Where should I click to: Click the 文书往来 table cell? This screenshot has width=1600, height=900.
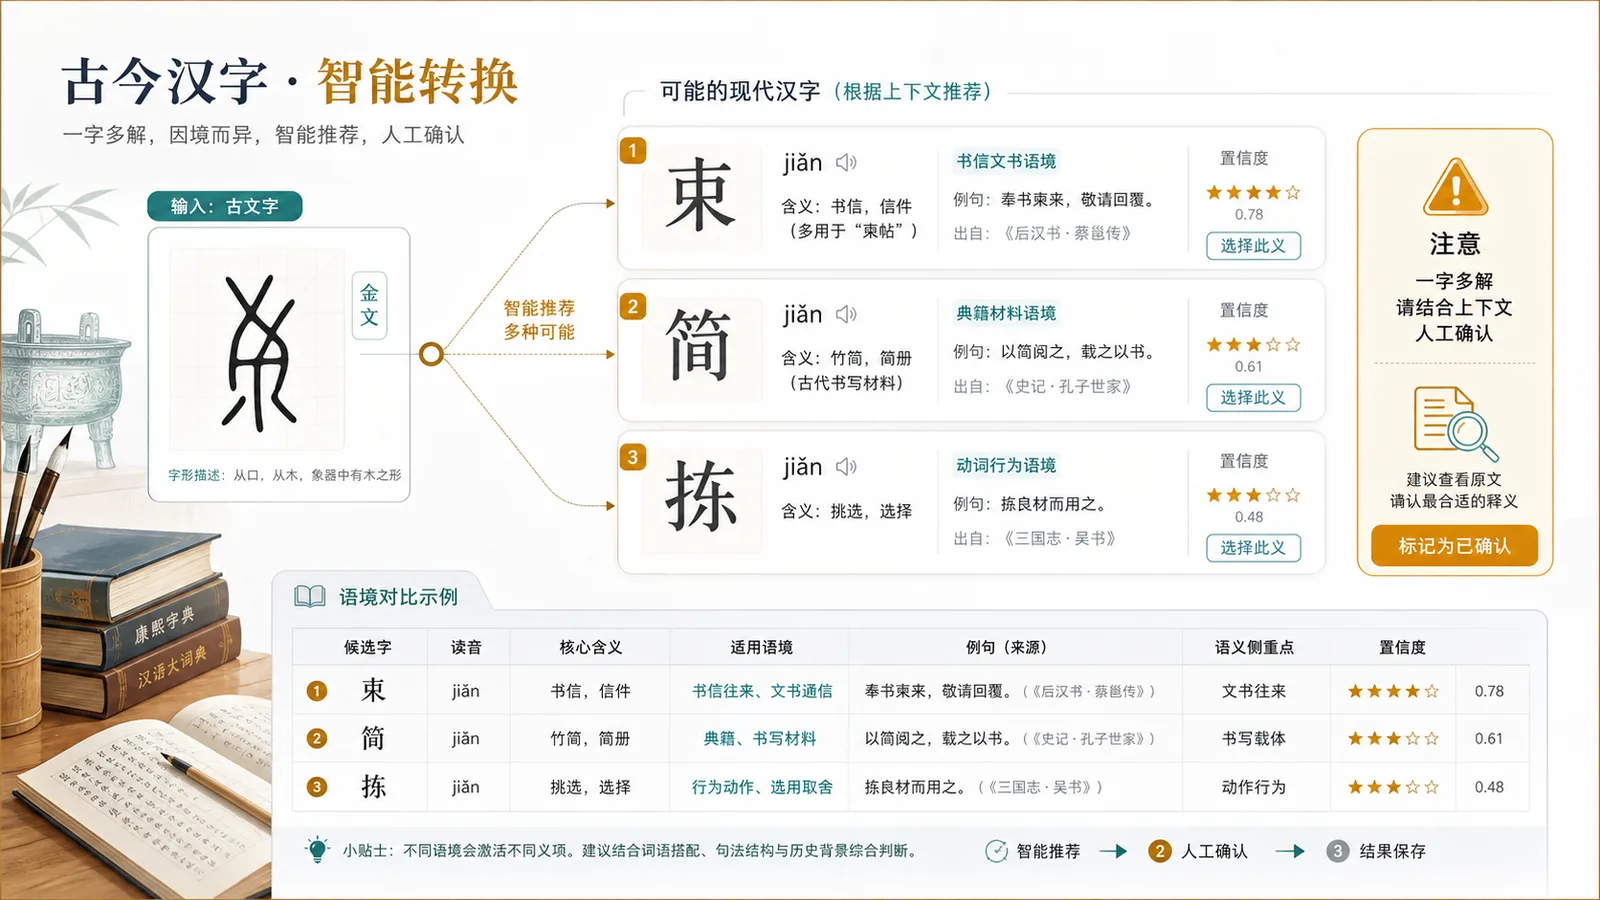click(1254, 691)
